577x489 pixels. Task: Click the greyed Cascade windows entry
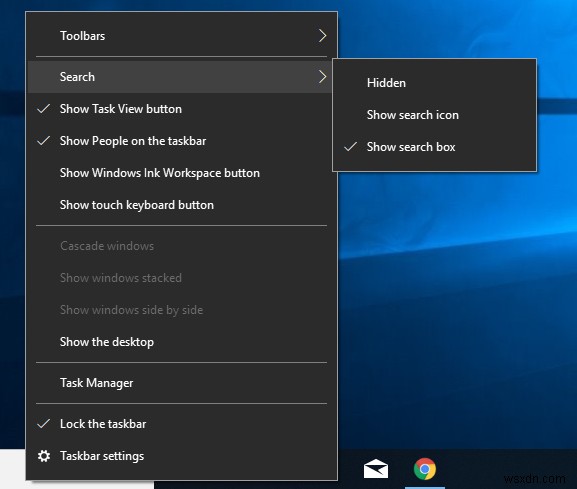coord(182,246)
